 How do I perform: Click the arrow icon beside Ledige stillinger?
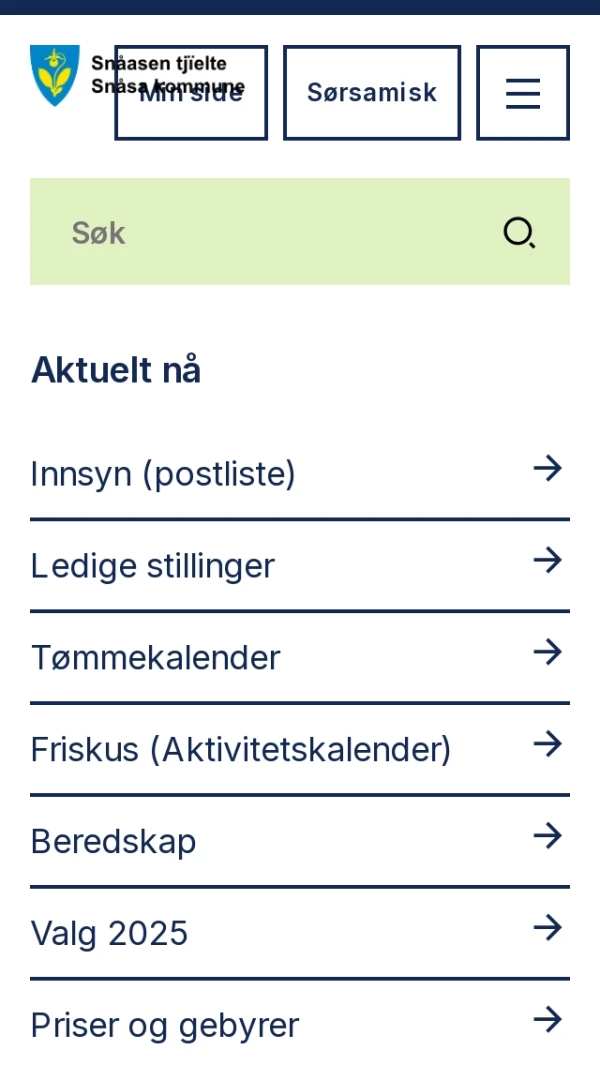pos(547,560)
